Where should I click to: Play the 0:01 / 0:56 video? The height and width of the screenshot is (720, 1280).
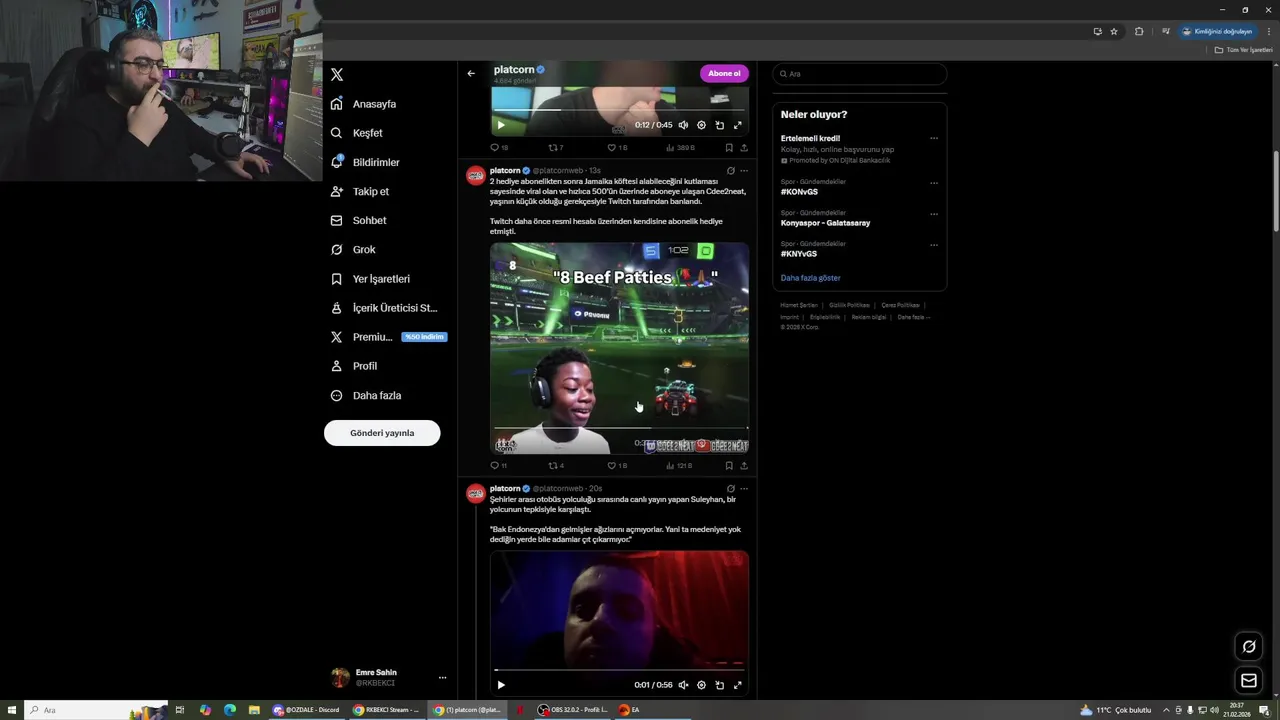coord(501,685)
